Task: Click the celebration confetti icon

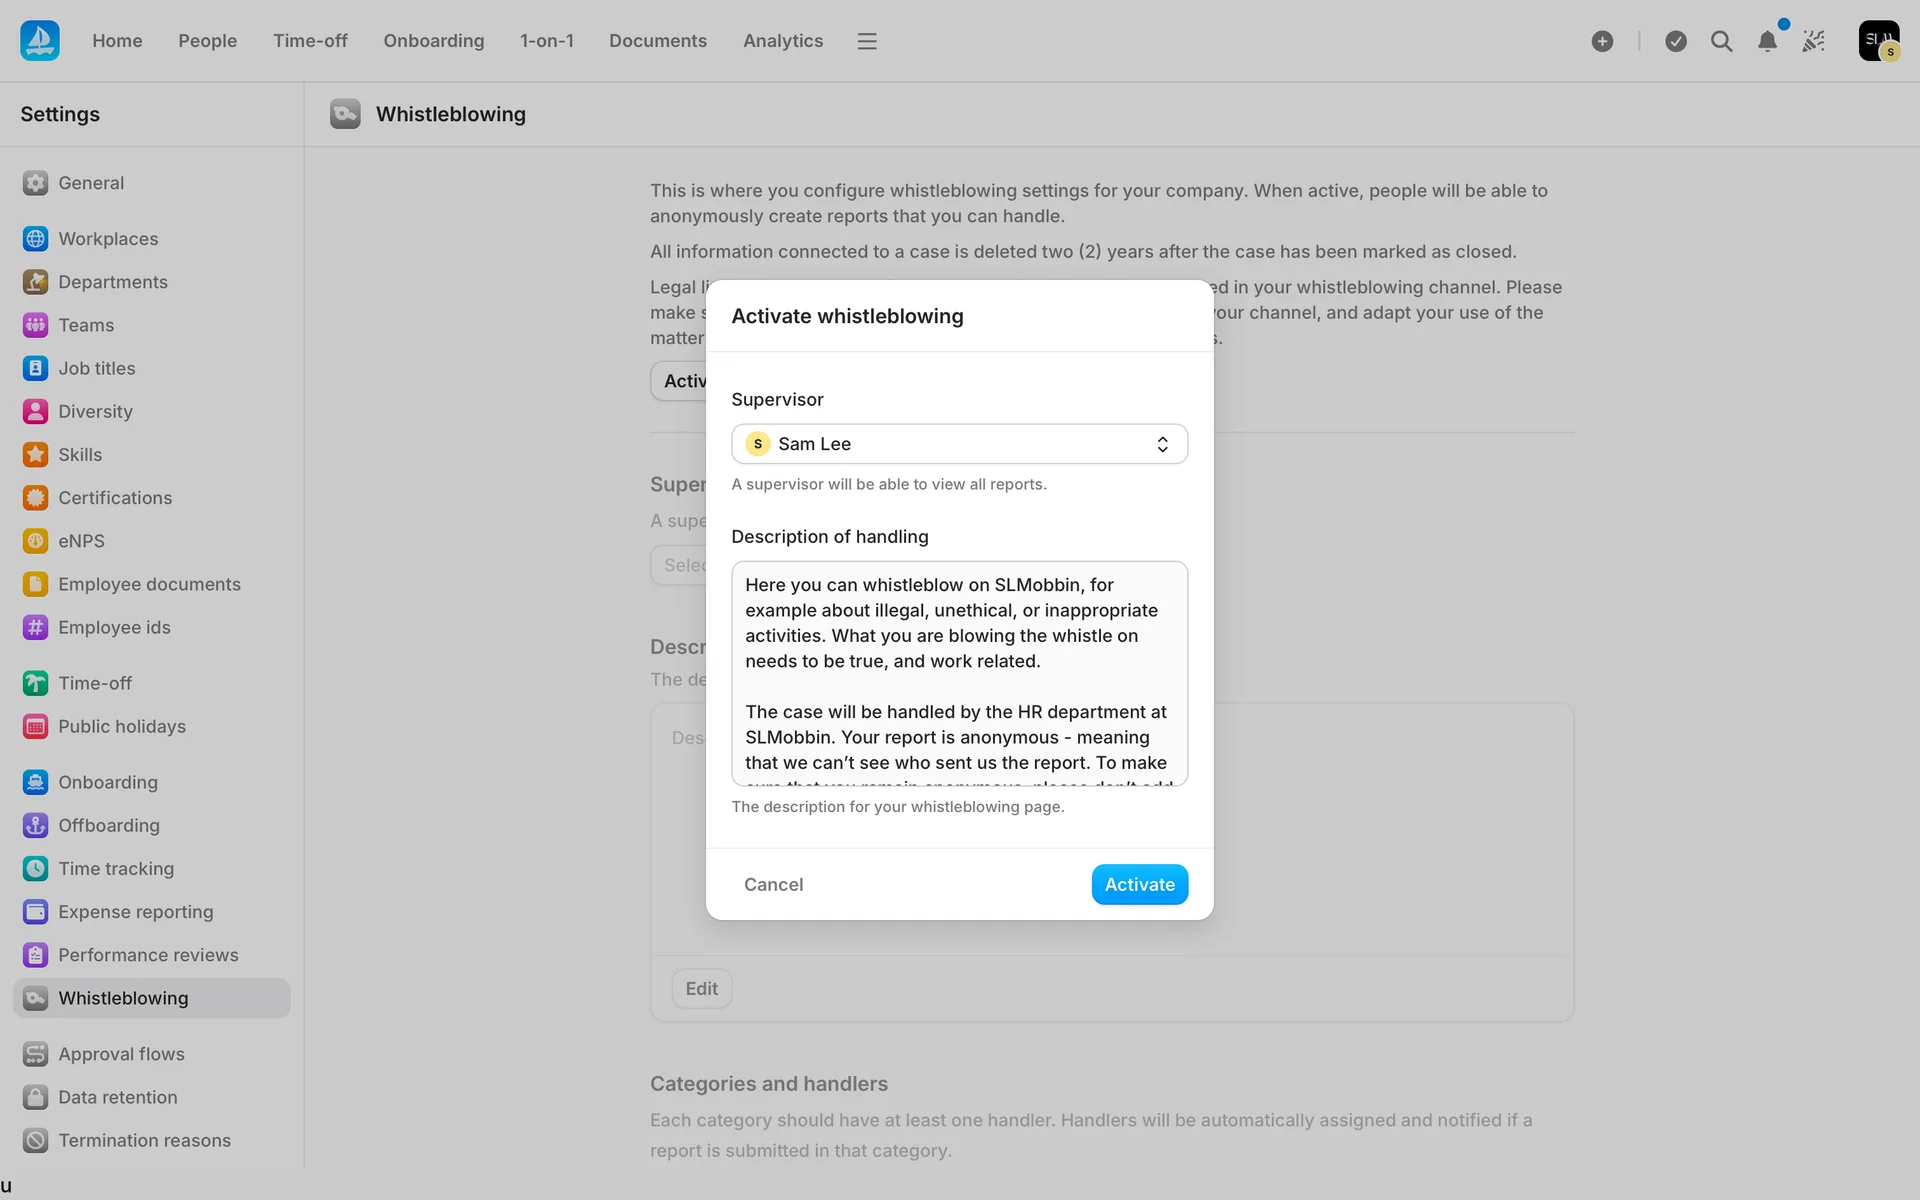Action: click(1814, 41)
